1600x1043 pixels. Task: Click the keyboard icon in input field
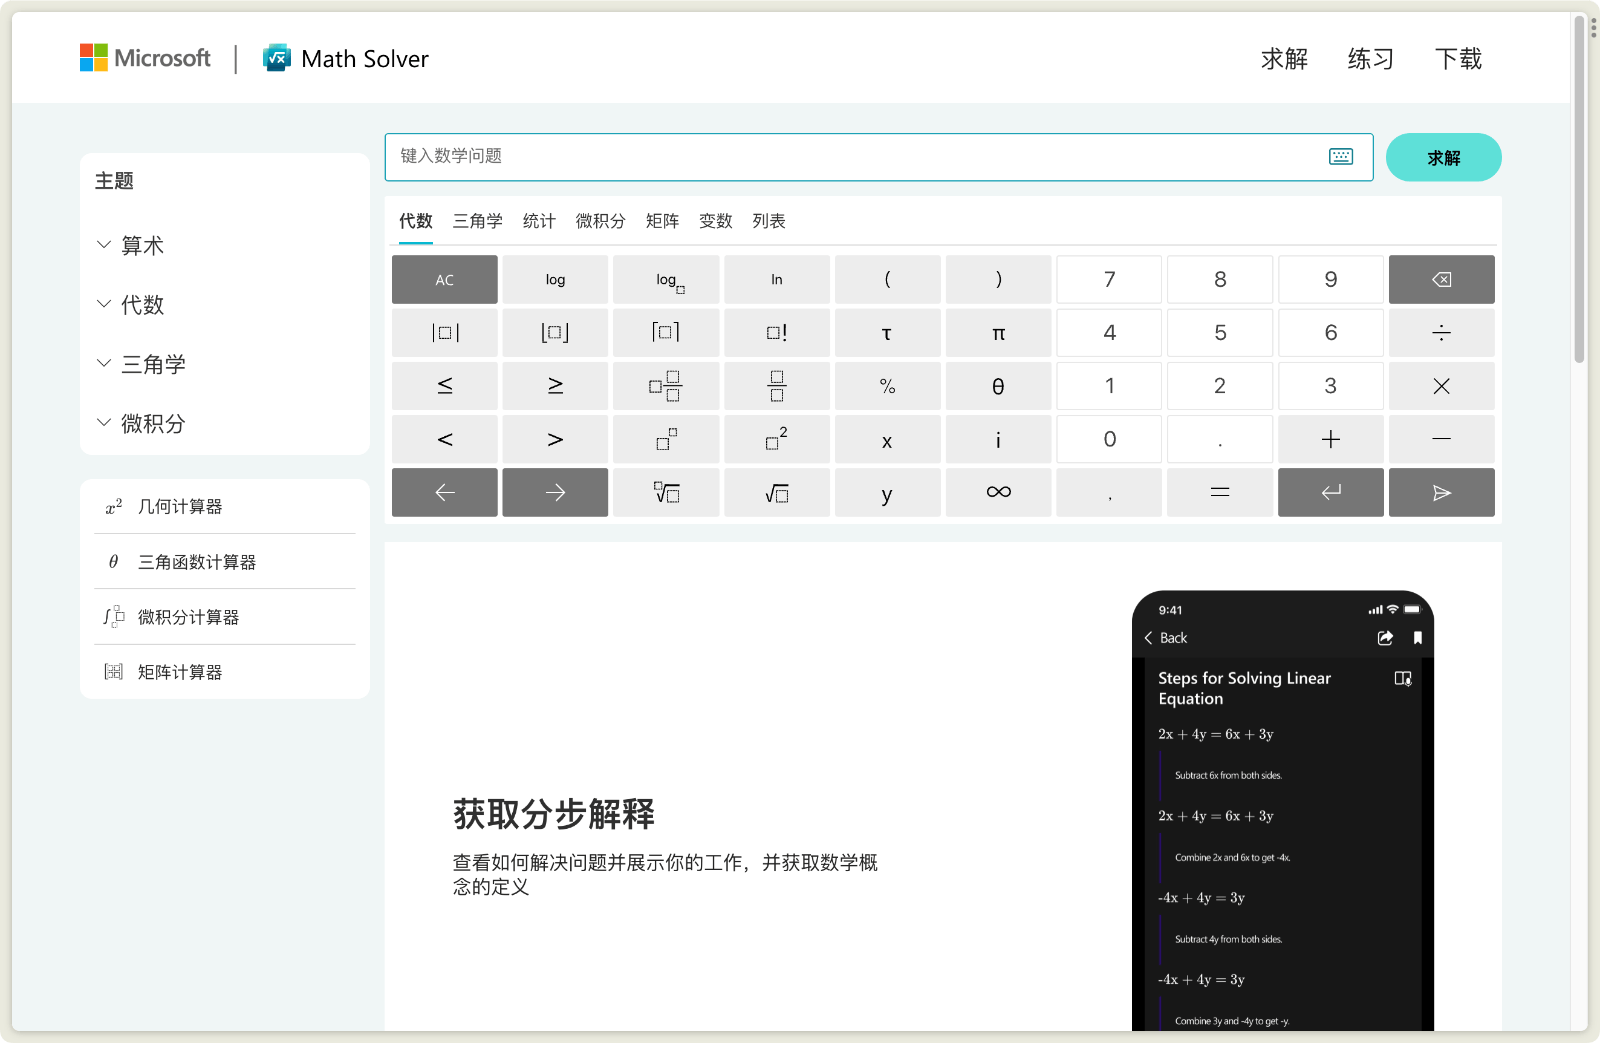tap(1341, 156)
